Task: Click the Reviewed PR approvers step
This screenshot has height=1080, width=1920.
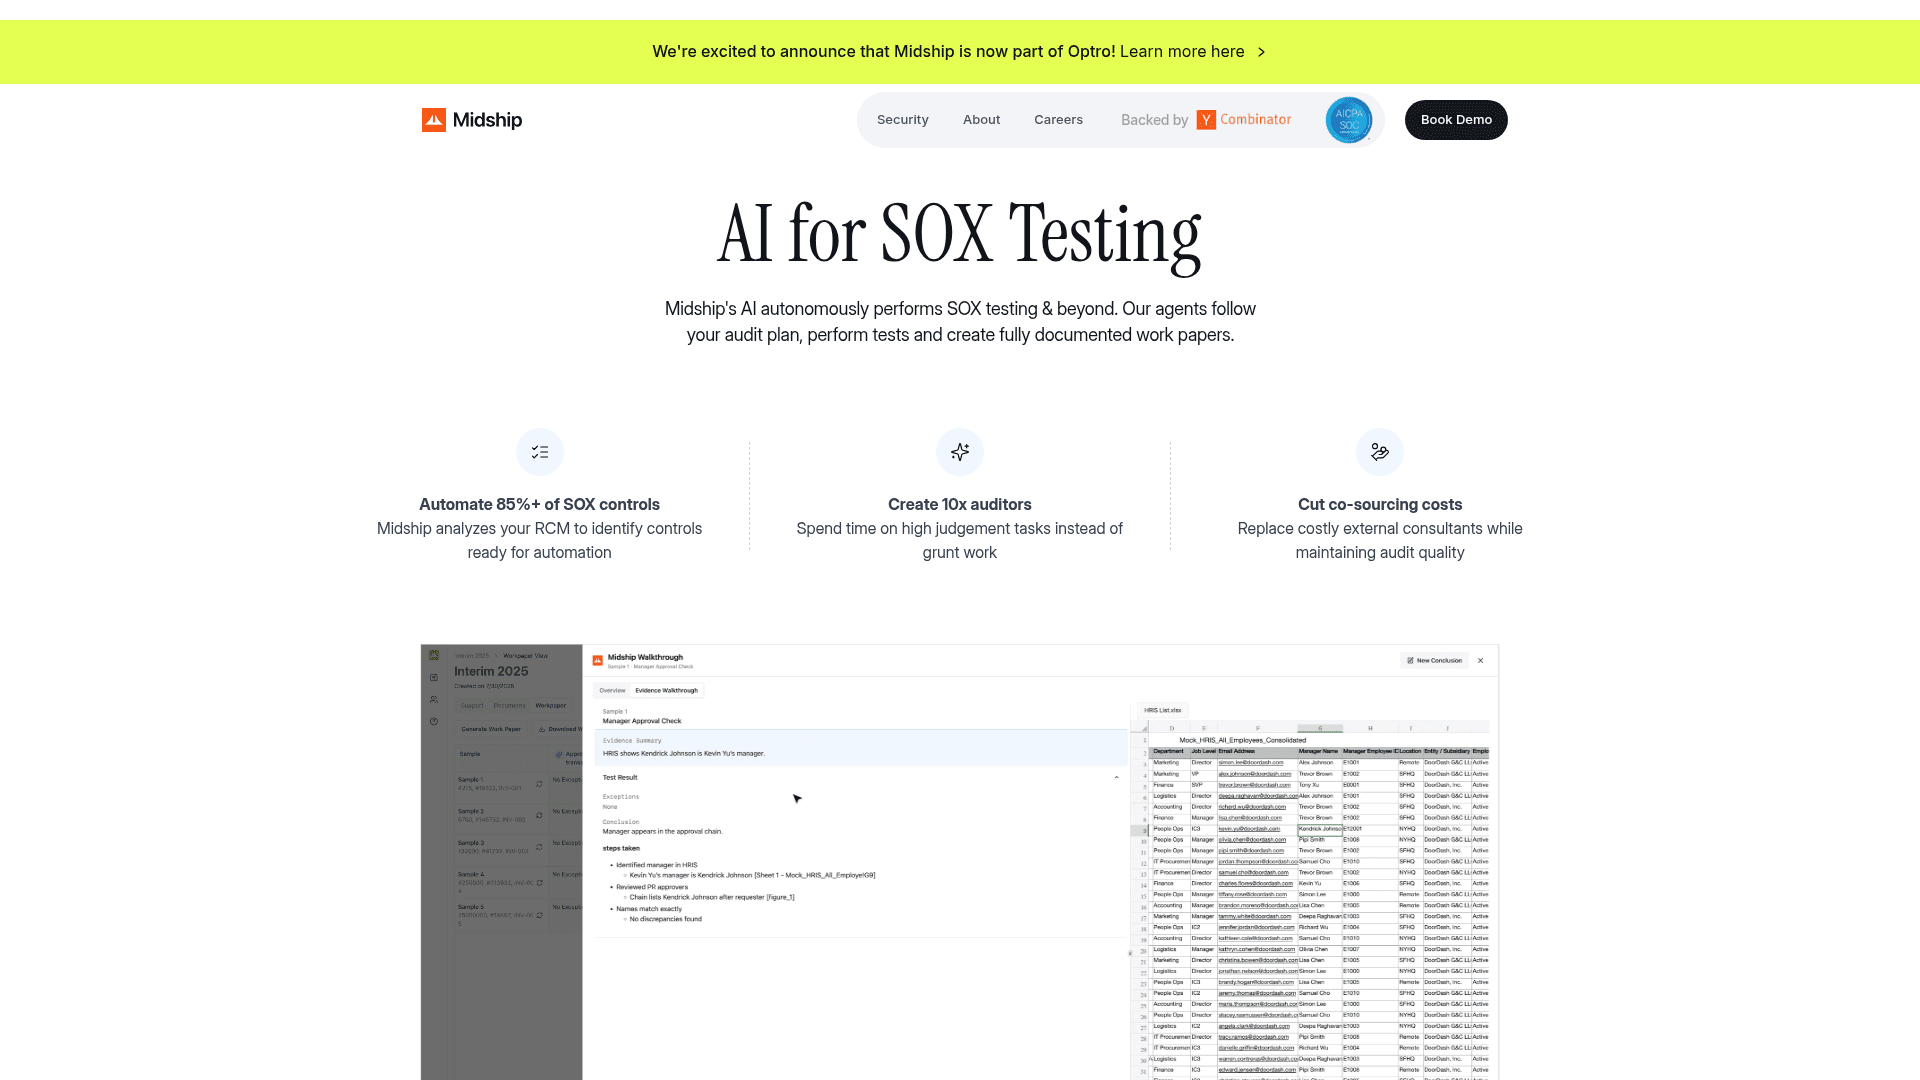Action: tap(652, 887)
